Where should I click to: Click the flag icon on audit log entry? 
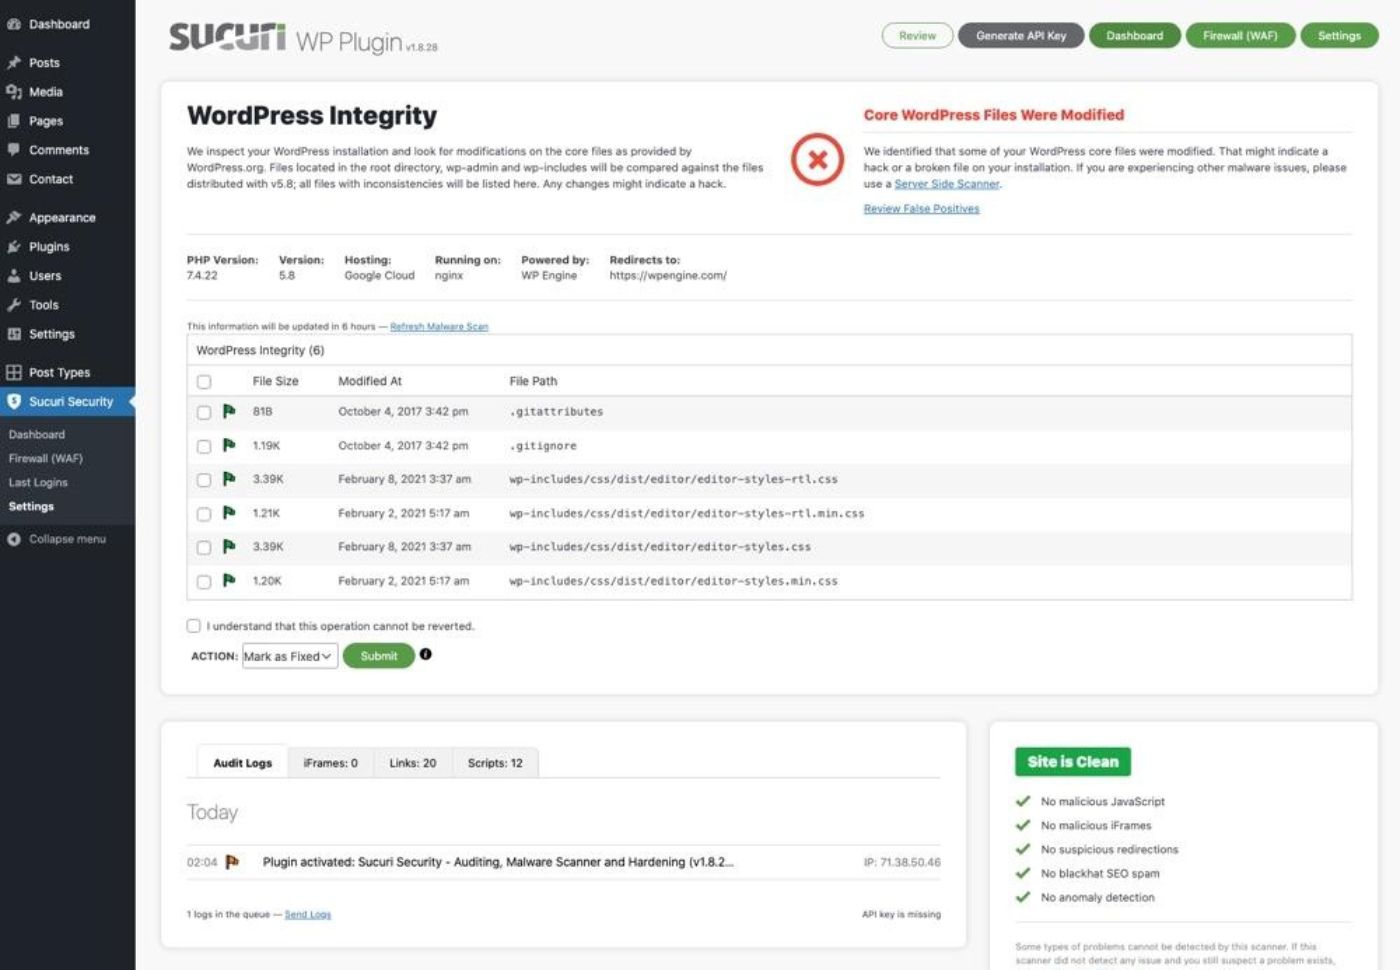click(x=232, y=862)
